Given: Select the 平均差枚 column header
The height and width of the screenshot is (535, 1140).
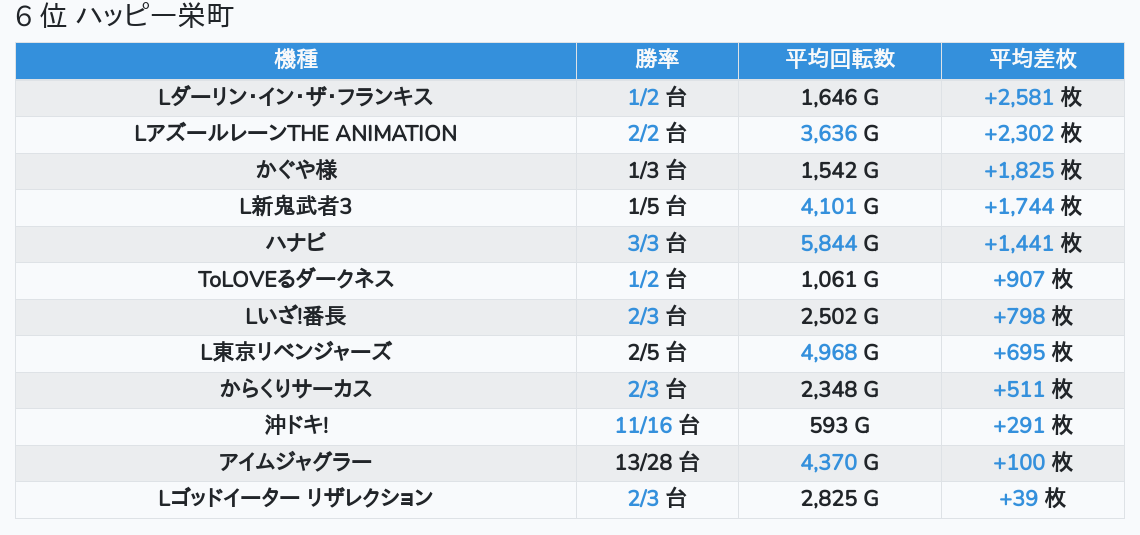Looking at the screenshot, I should tap(1032, 60).
